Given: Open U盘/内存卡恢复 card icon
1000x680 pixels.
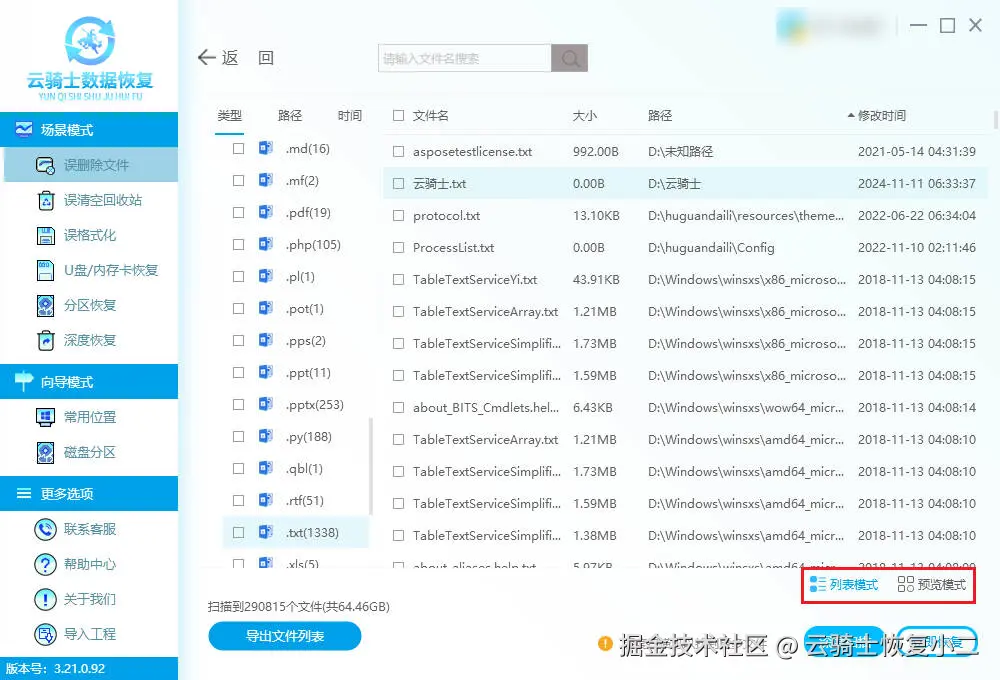Looking at the screenshot, I should coord(45,270).
